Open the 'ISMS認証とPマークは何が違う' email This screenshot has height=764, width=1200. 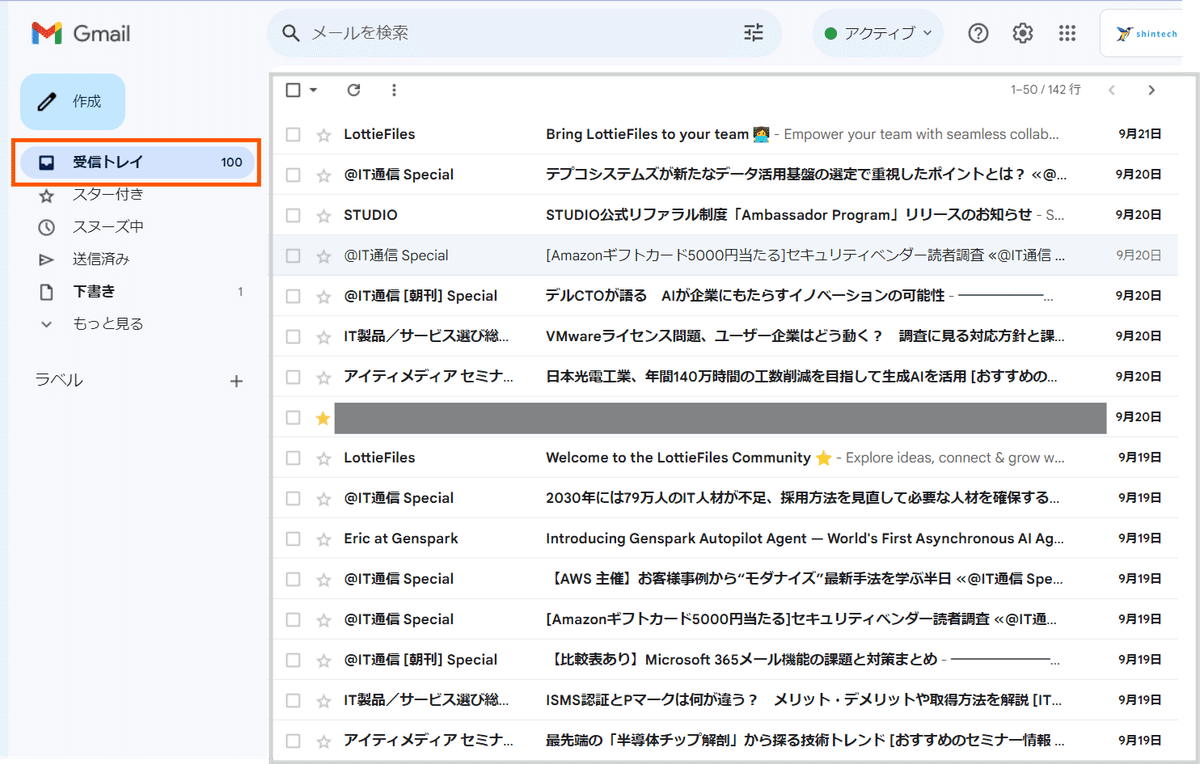coord(725,700)
